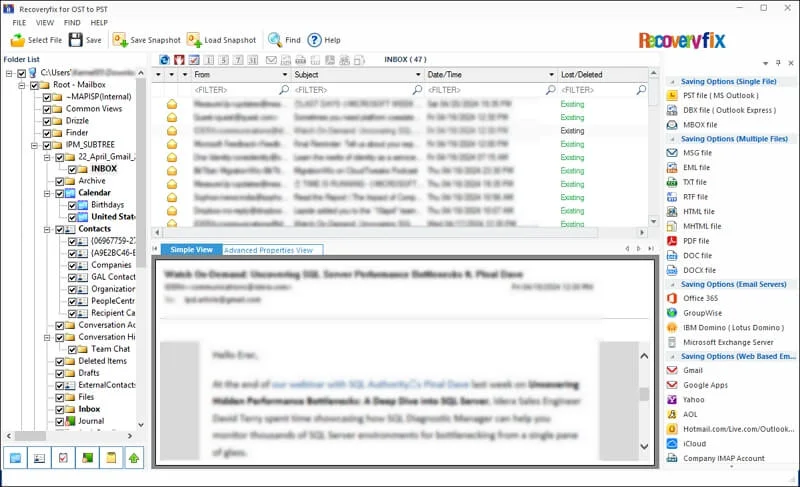Open the From column dropdown arrow
Screen dimensions: 800x487
[x=285, y=74]
